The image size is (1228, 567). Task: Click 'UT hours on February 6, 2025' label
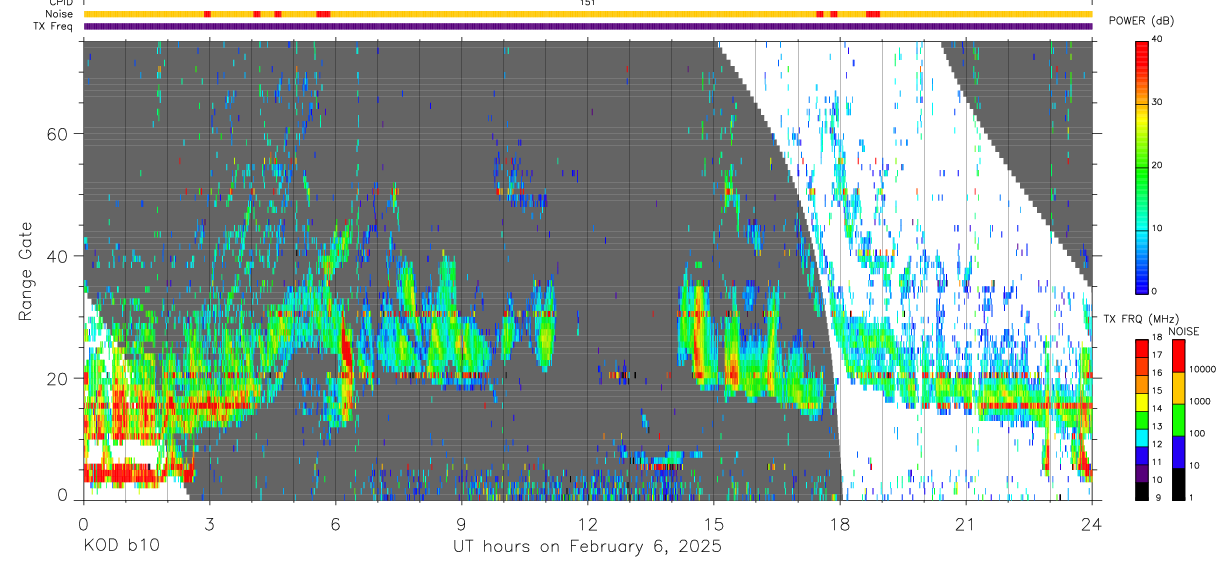(587, 546)
